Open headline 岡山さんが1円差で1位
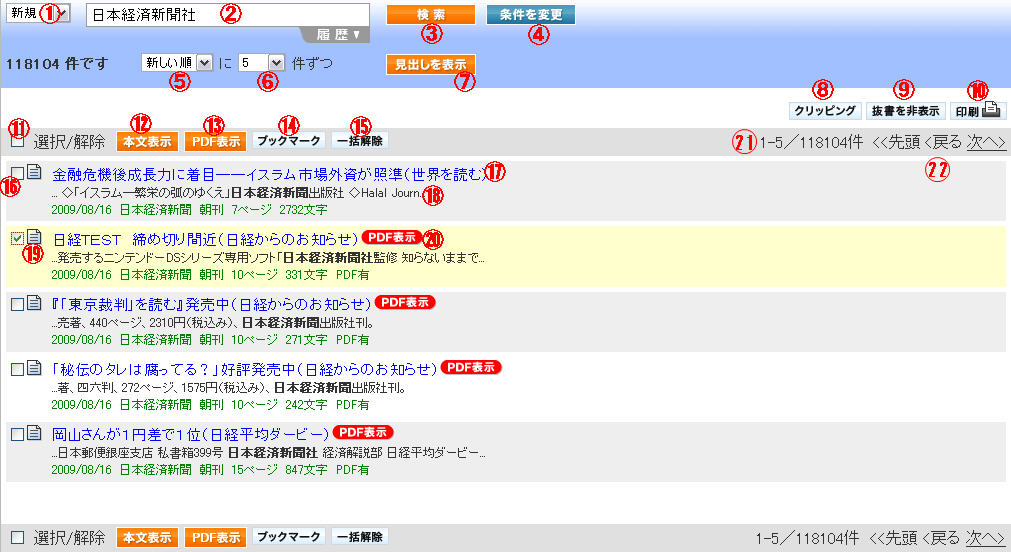Screen dimensions: 1011x552 coord(190,435)
